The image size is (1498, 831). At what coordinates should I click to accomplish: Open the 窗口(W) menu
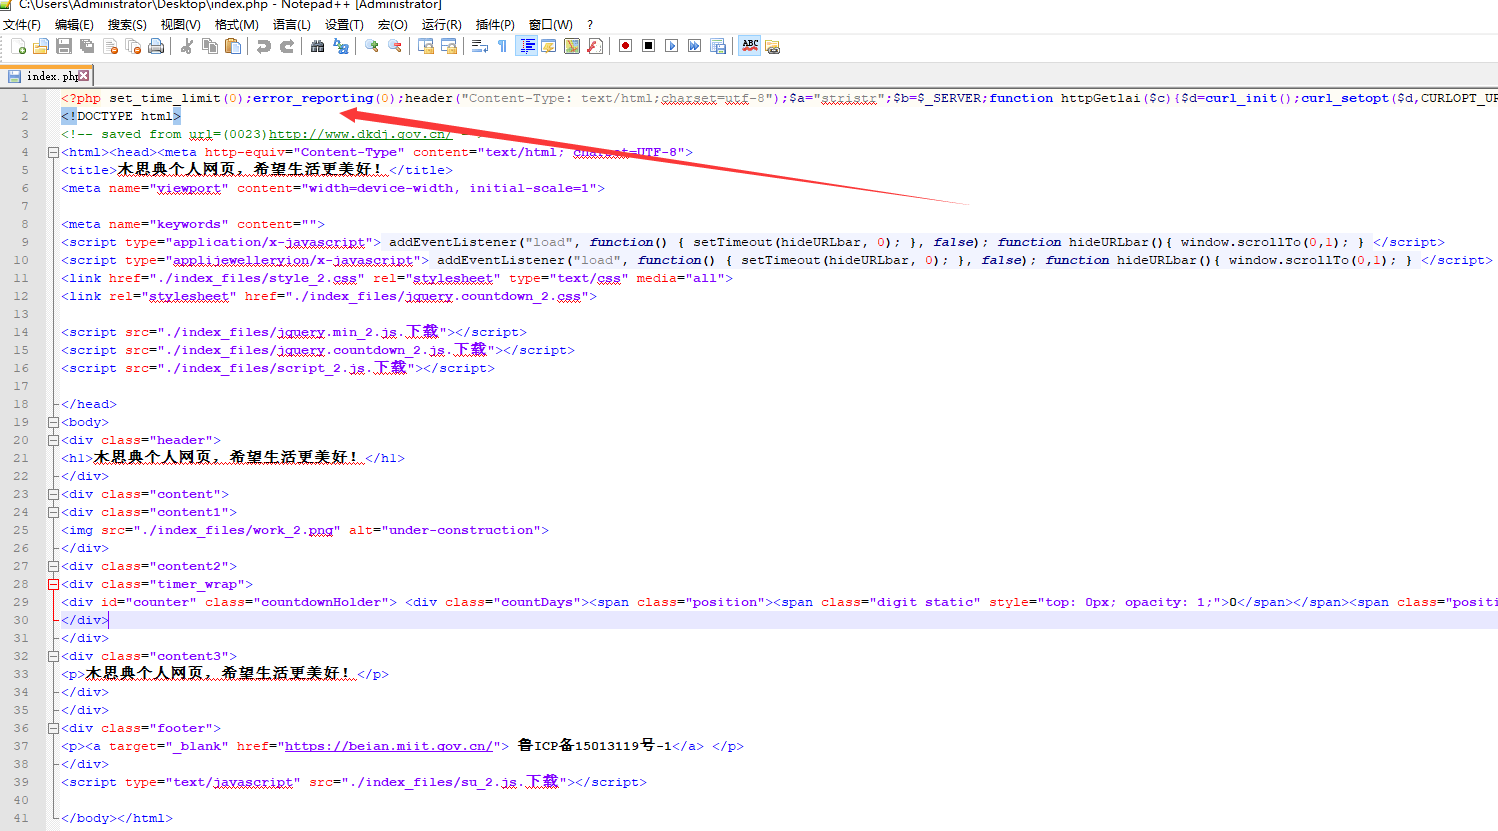pyautogui.click(x=550, y=24)
